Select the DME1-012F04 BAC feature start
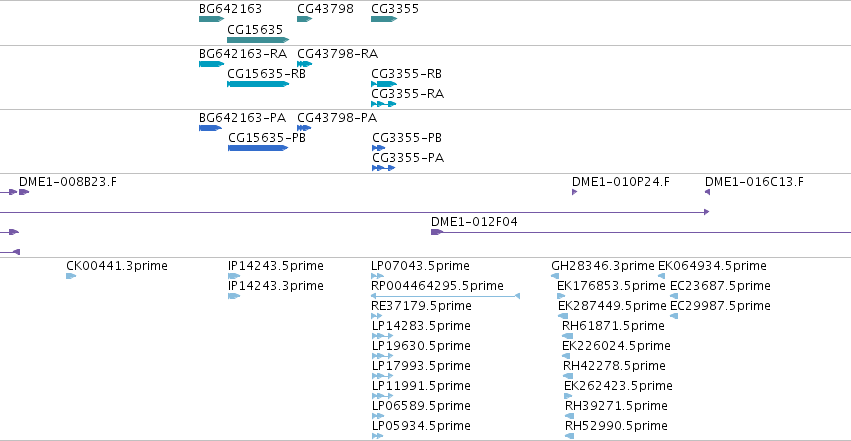 click(x=437, y=232)
